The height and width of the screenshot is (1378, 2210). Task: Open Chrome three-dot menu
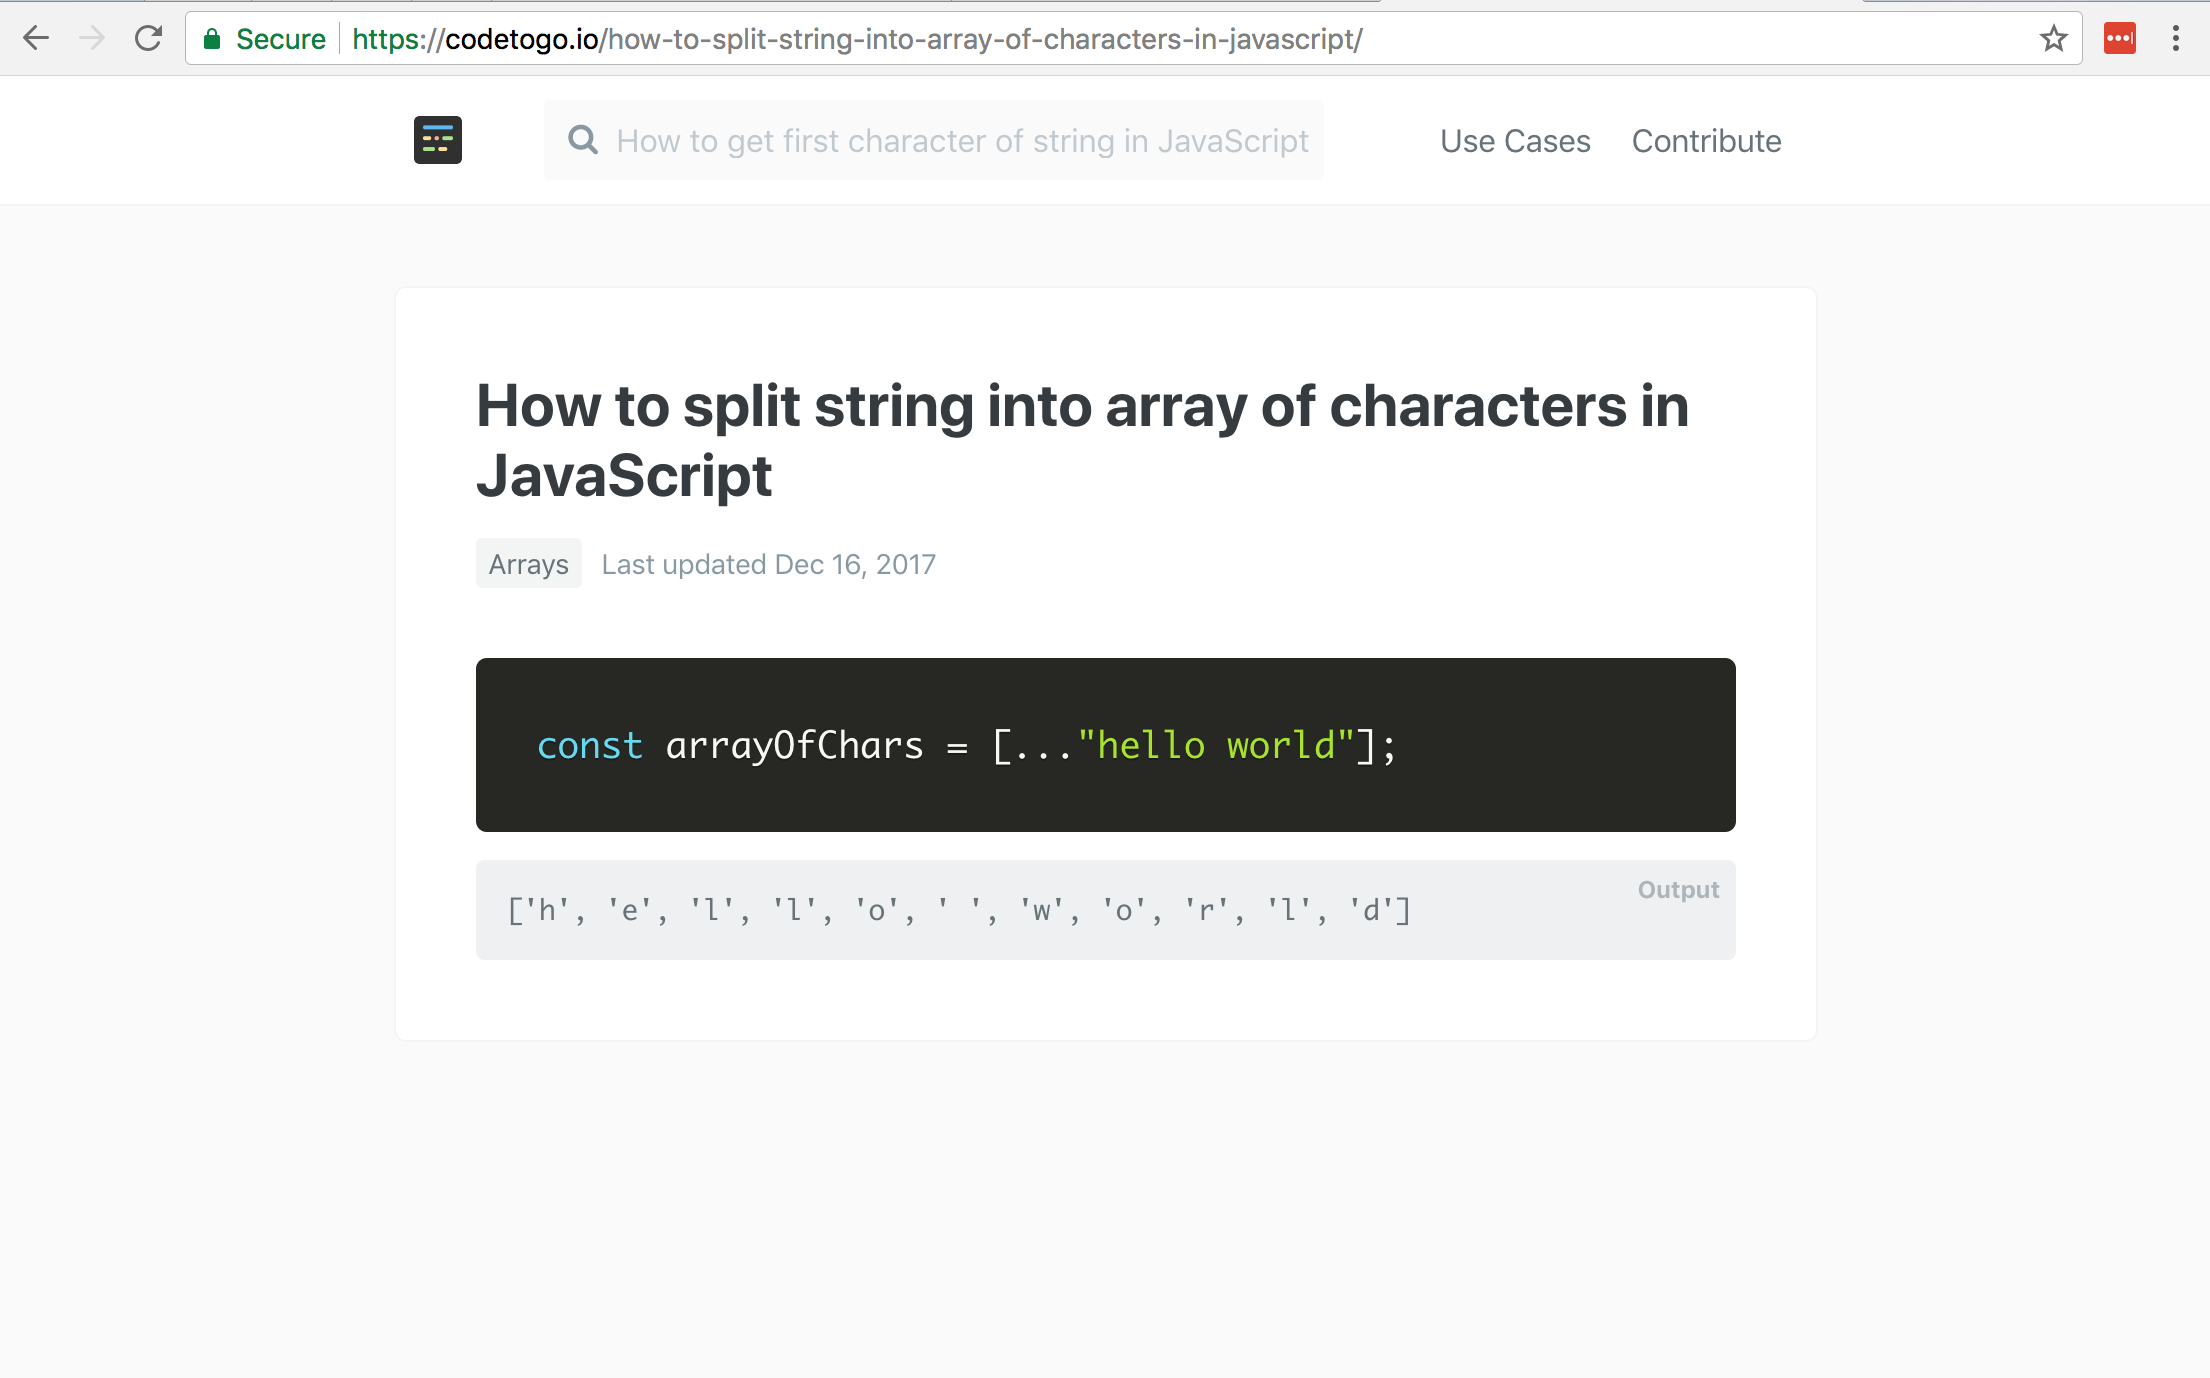tap(2176, 39)
